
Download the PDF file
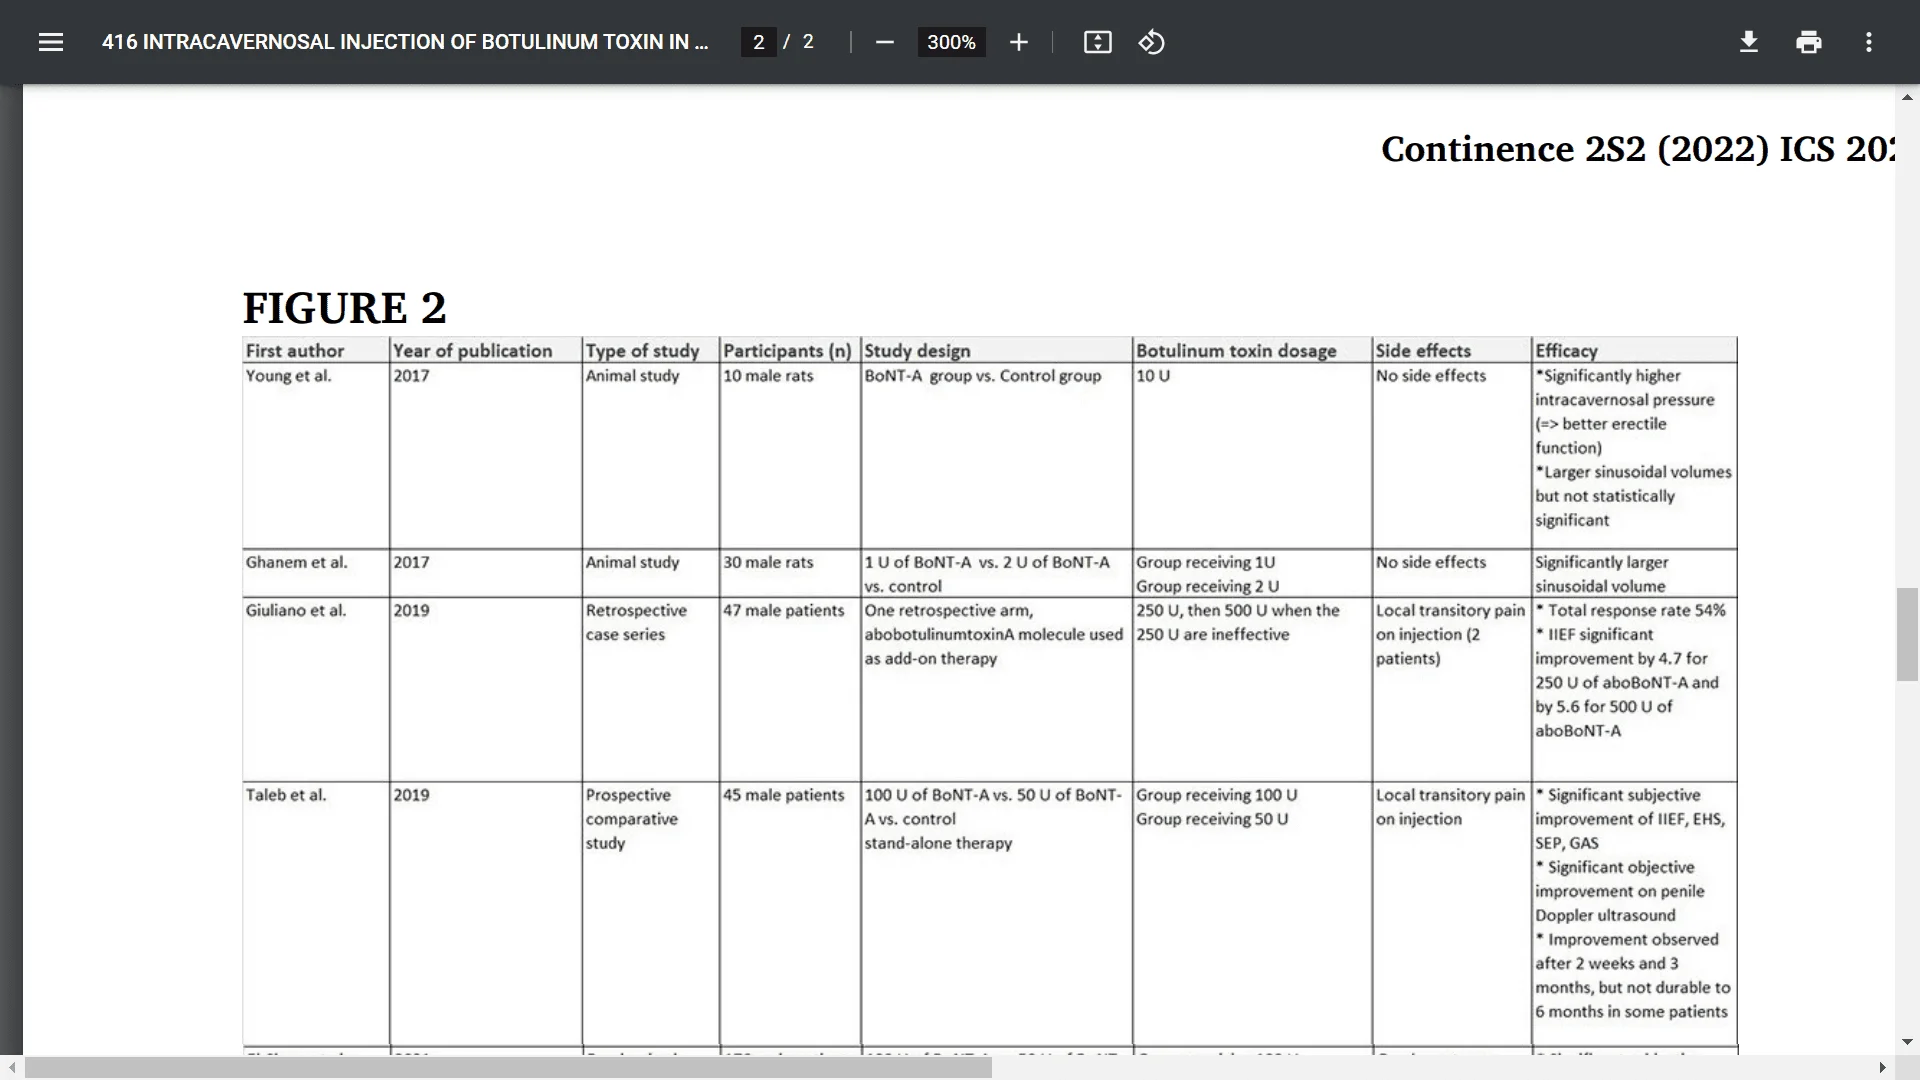click(1749, 42)
